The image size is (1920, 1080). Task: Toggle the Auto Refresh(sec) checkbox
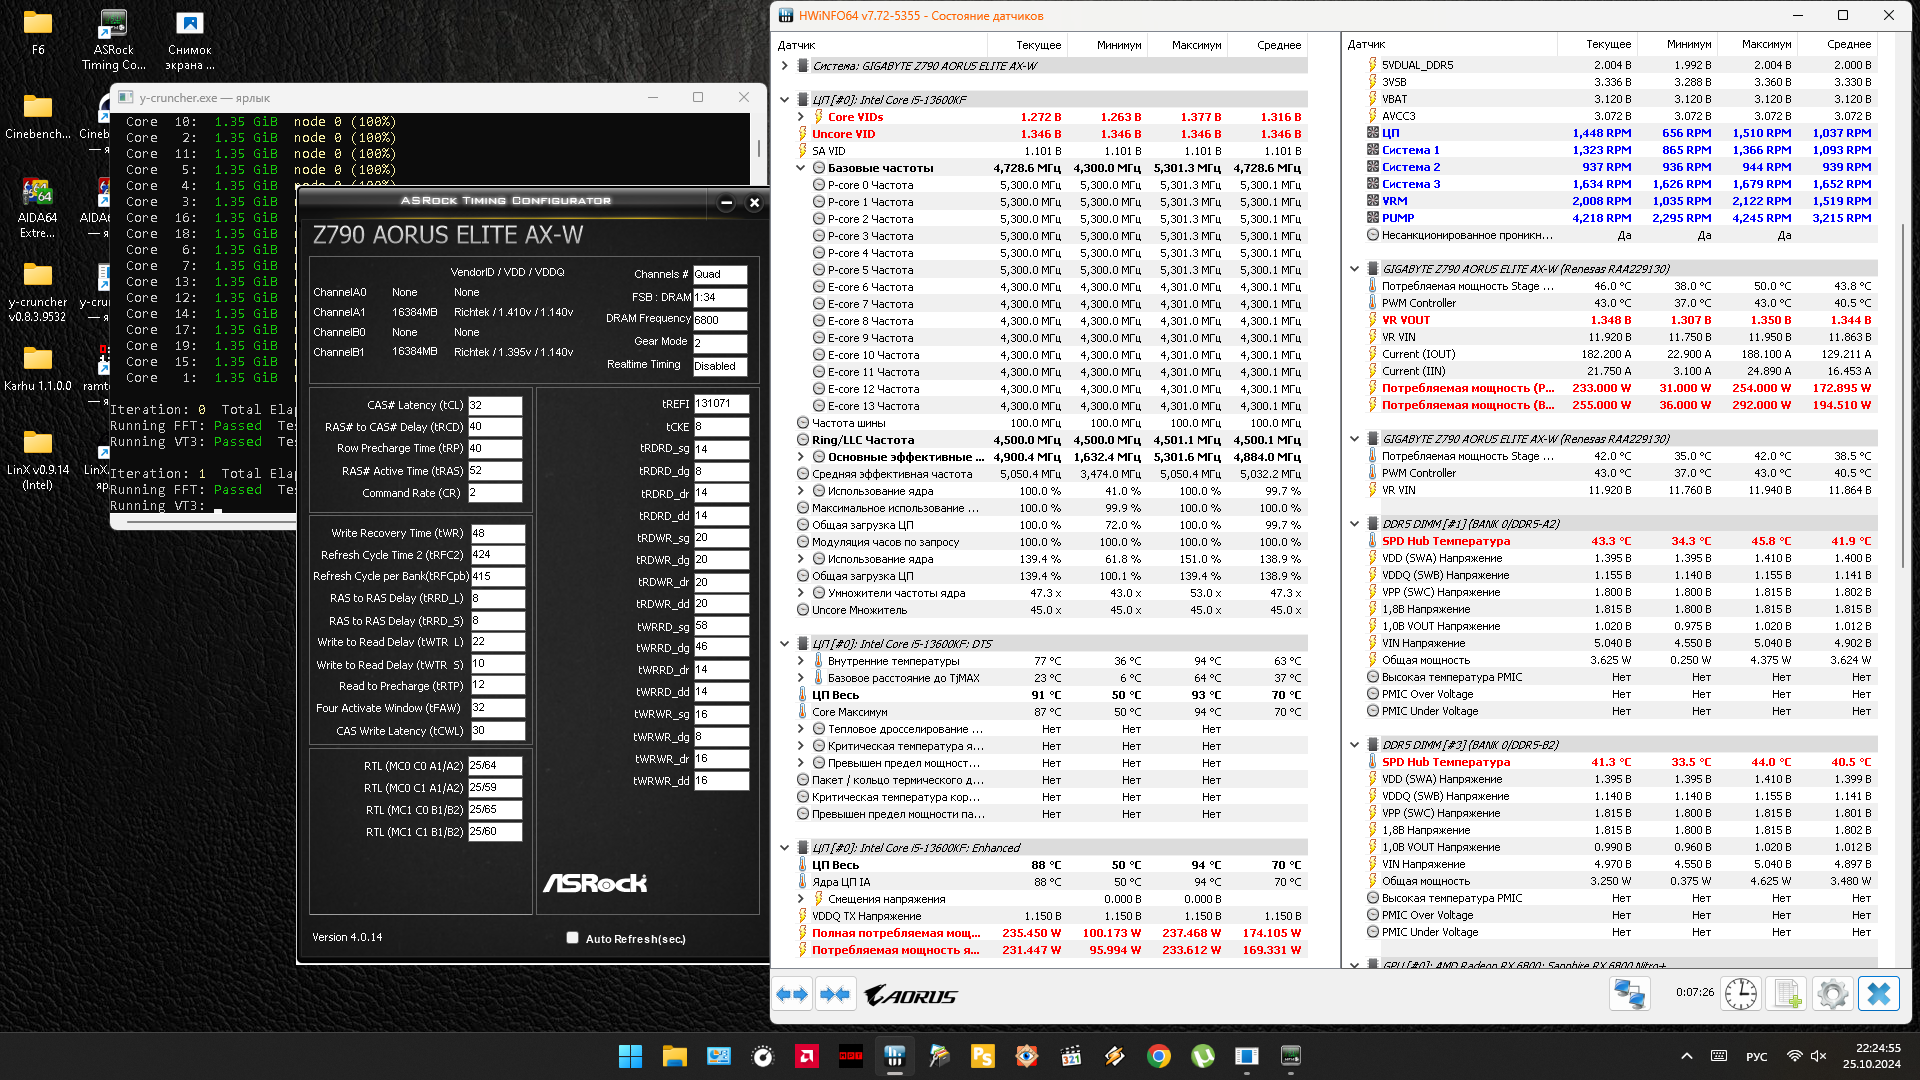click(572, 938)
